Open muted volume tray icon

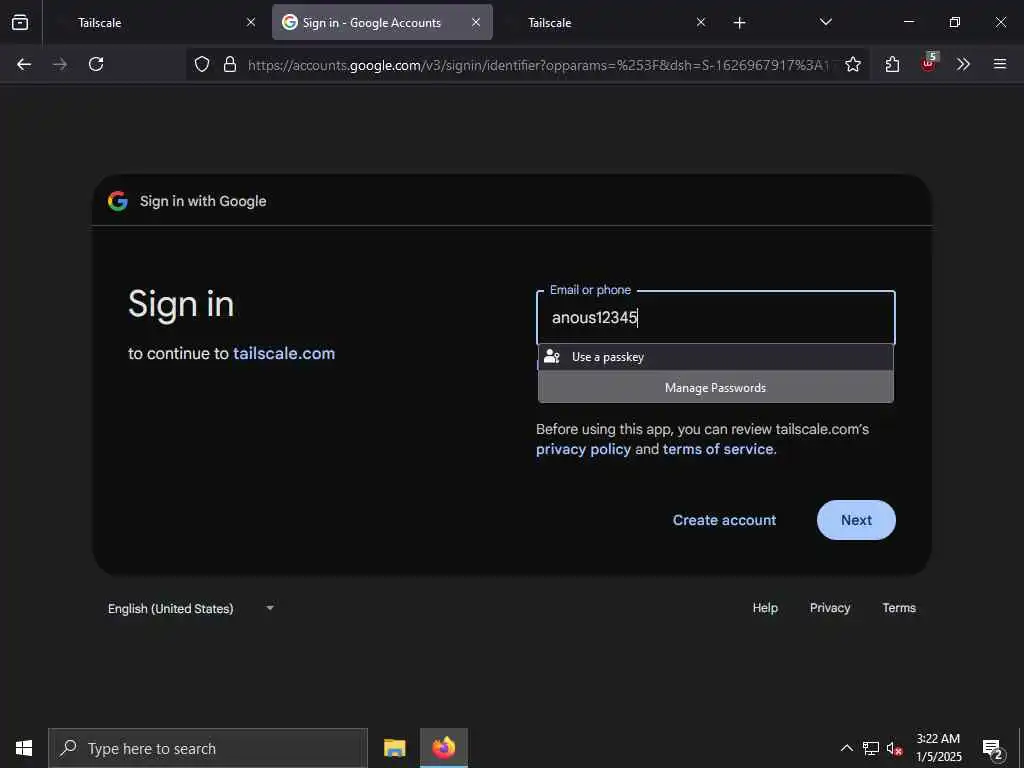tap(895, 749)
